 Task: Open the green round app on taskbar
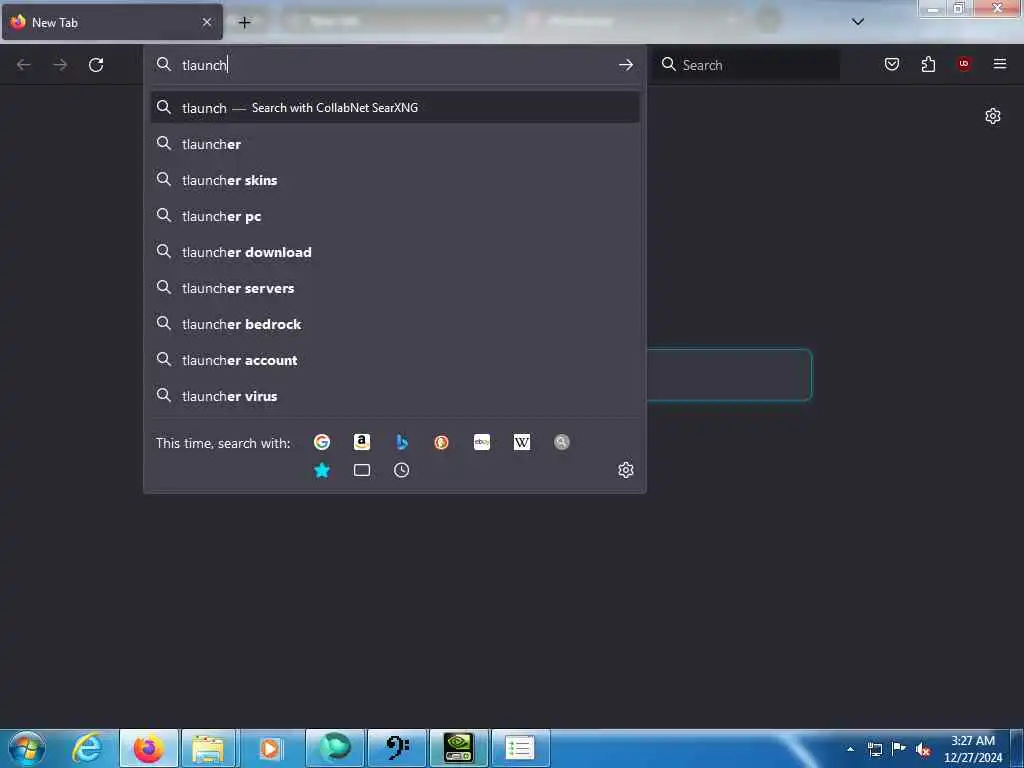point(334,748)
